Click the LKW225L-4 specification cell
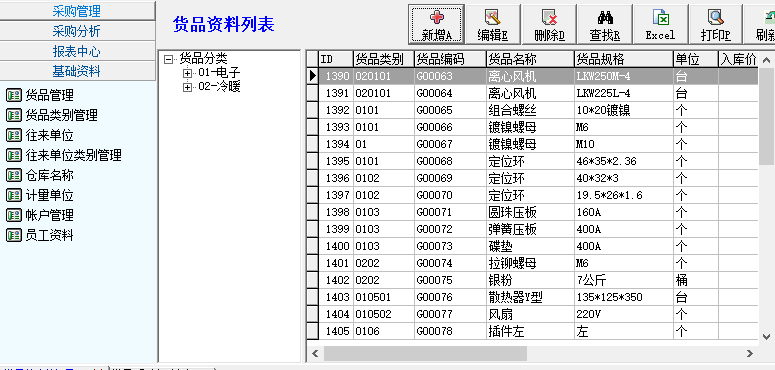775x370 pixels. [x=624, y=93]
